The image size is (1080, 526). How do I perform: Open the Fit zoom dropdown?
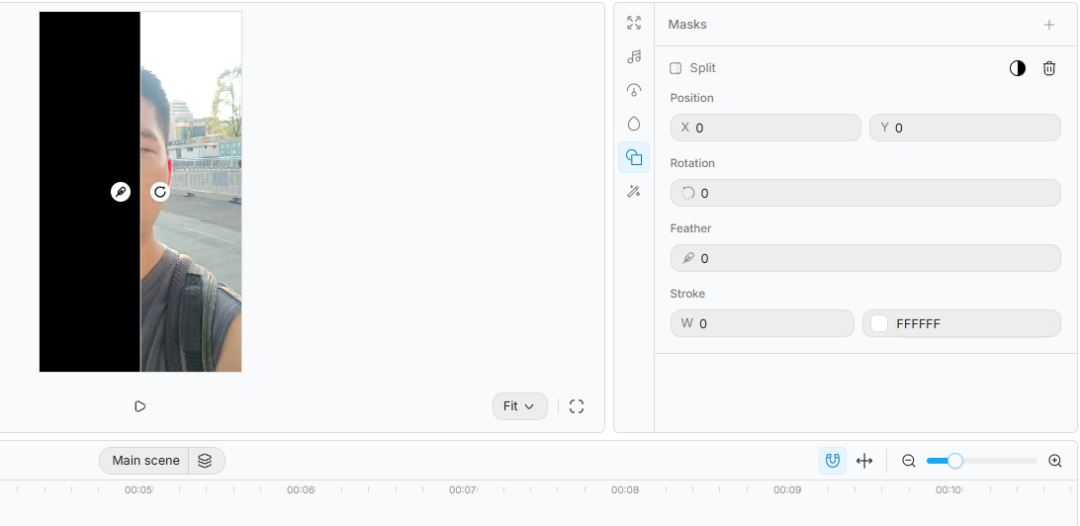(x=520, y=406)
